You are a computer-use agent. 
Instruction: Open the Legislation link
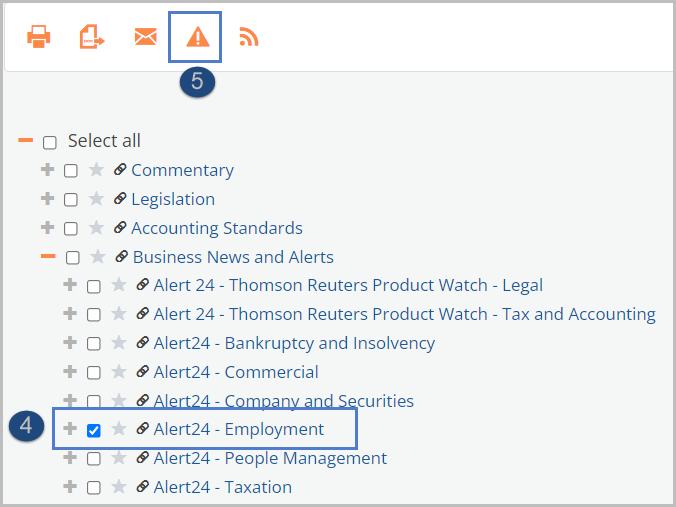173,199
